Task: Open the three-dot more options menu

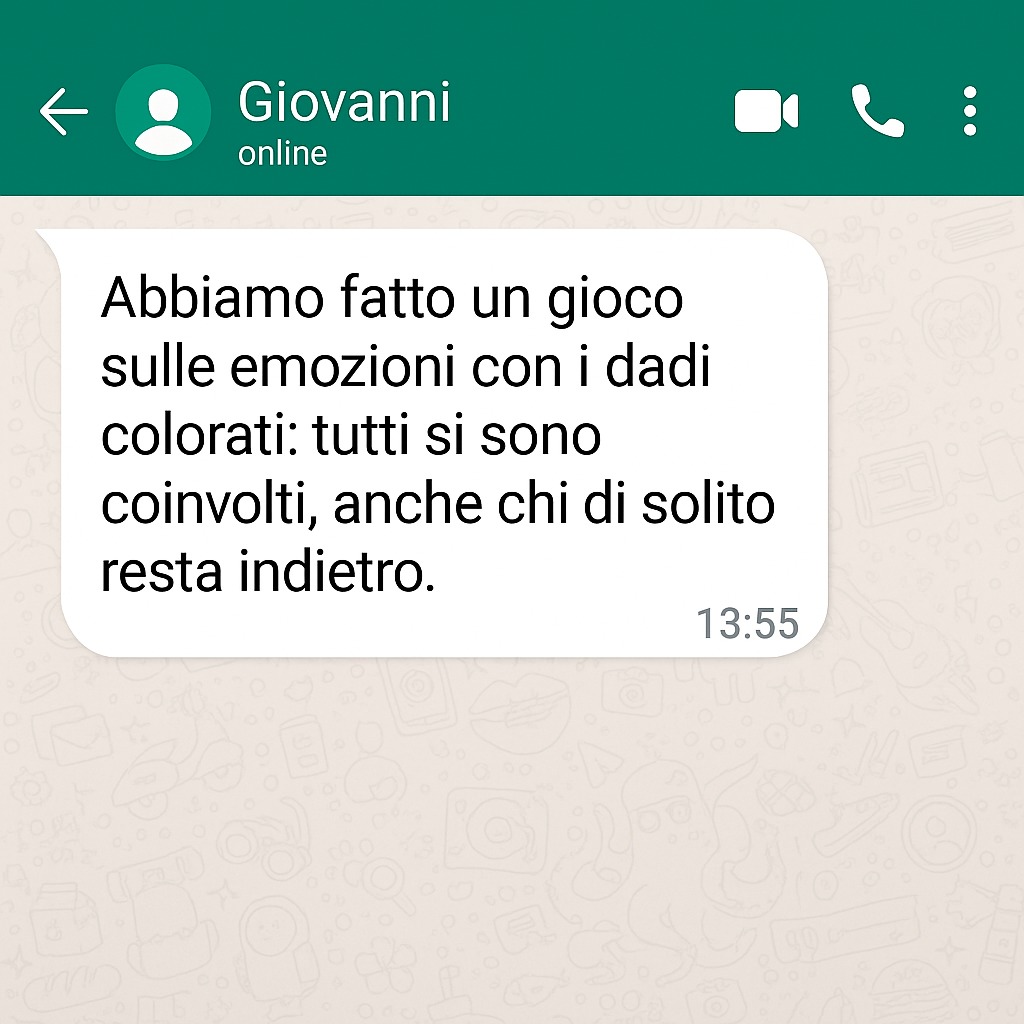Action: click(970, 111)
